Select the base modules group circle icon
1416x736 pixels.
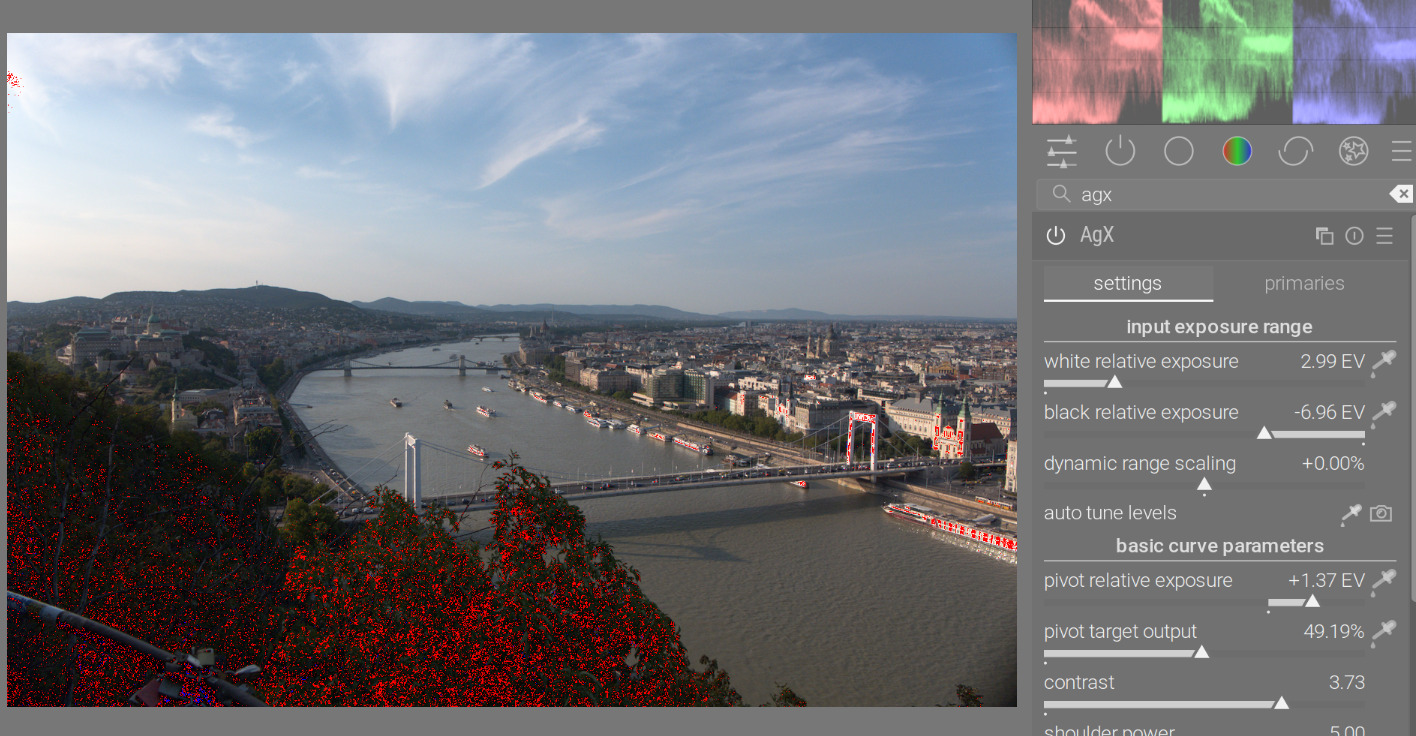(1179, 152)
